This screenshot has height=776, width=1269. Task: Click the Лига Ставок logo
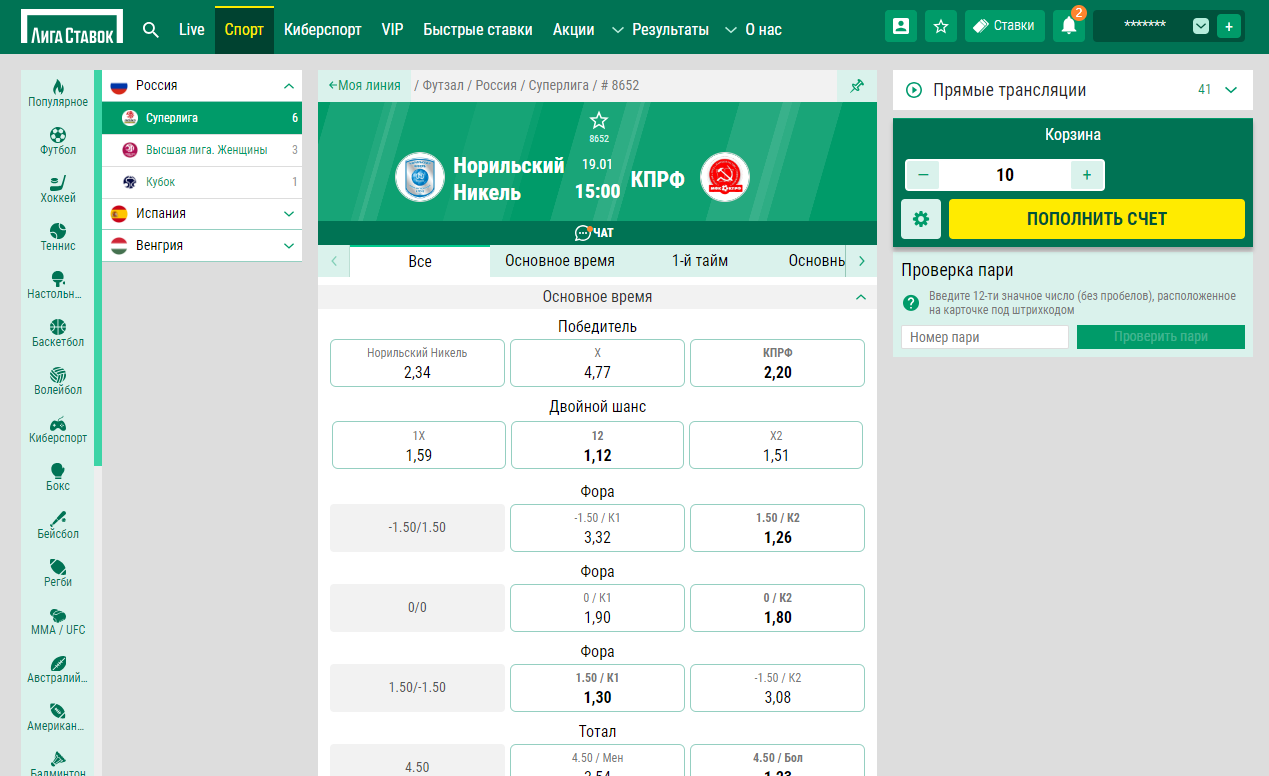[72, 27]
